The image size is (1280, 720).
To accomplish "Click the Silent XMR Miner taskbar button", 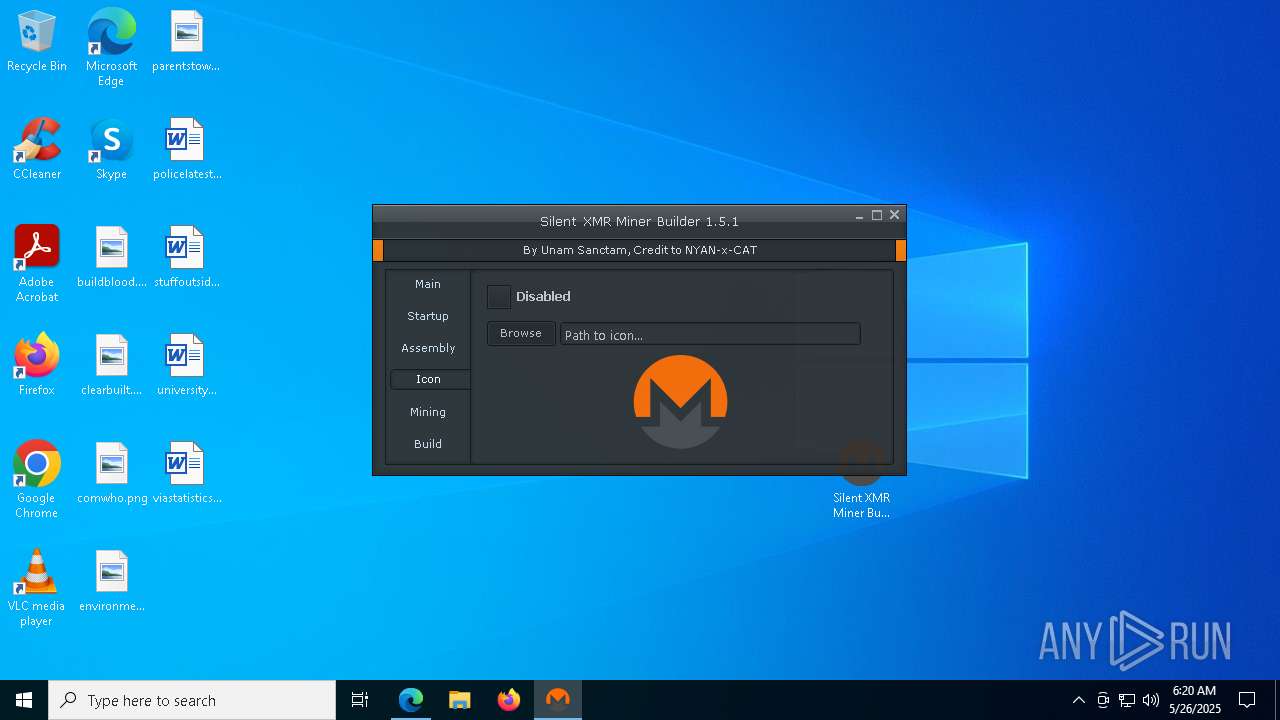I will 558,700.
